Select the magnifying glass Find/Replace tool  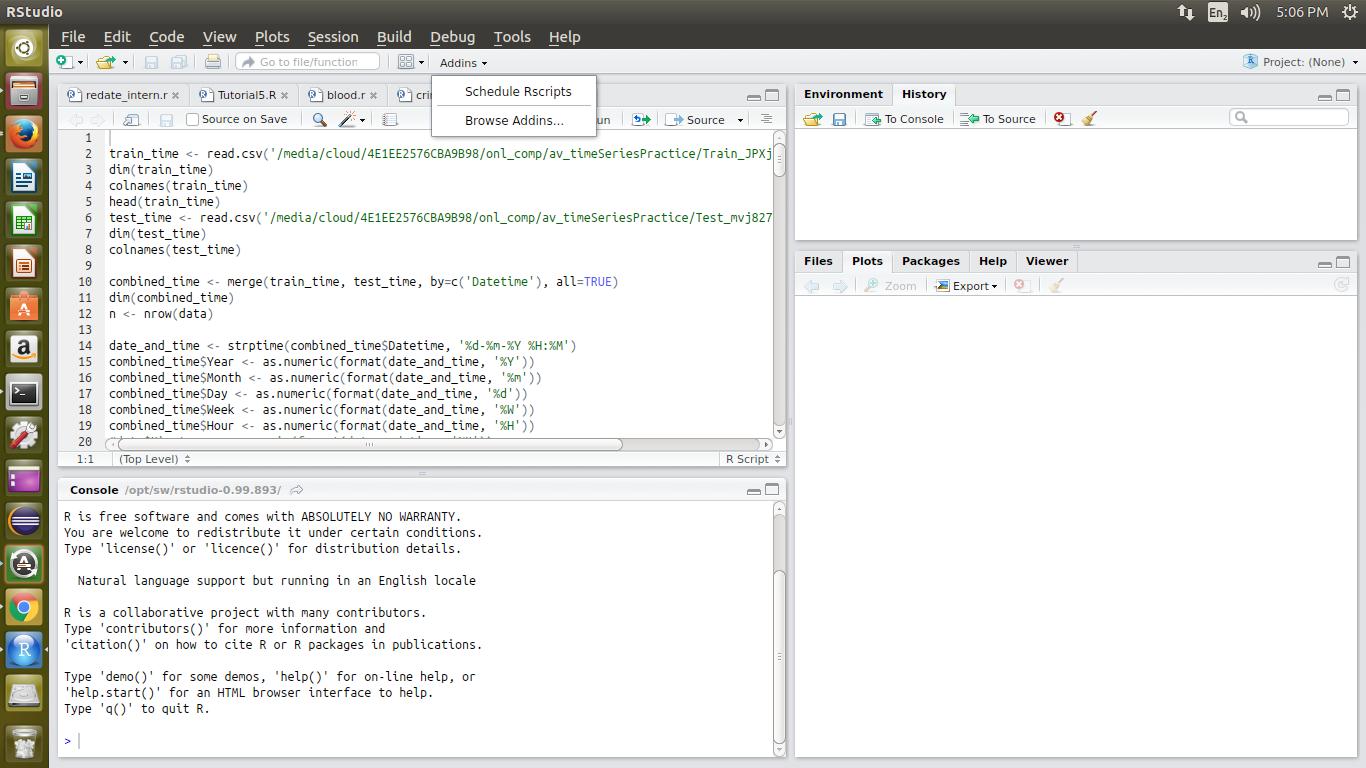click(319, 118)
